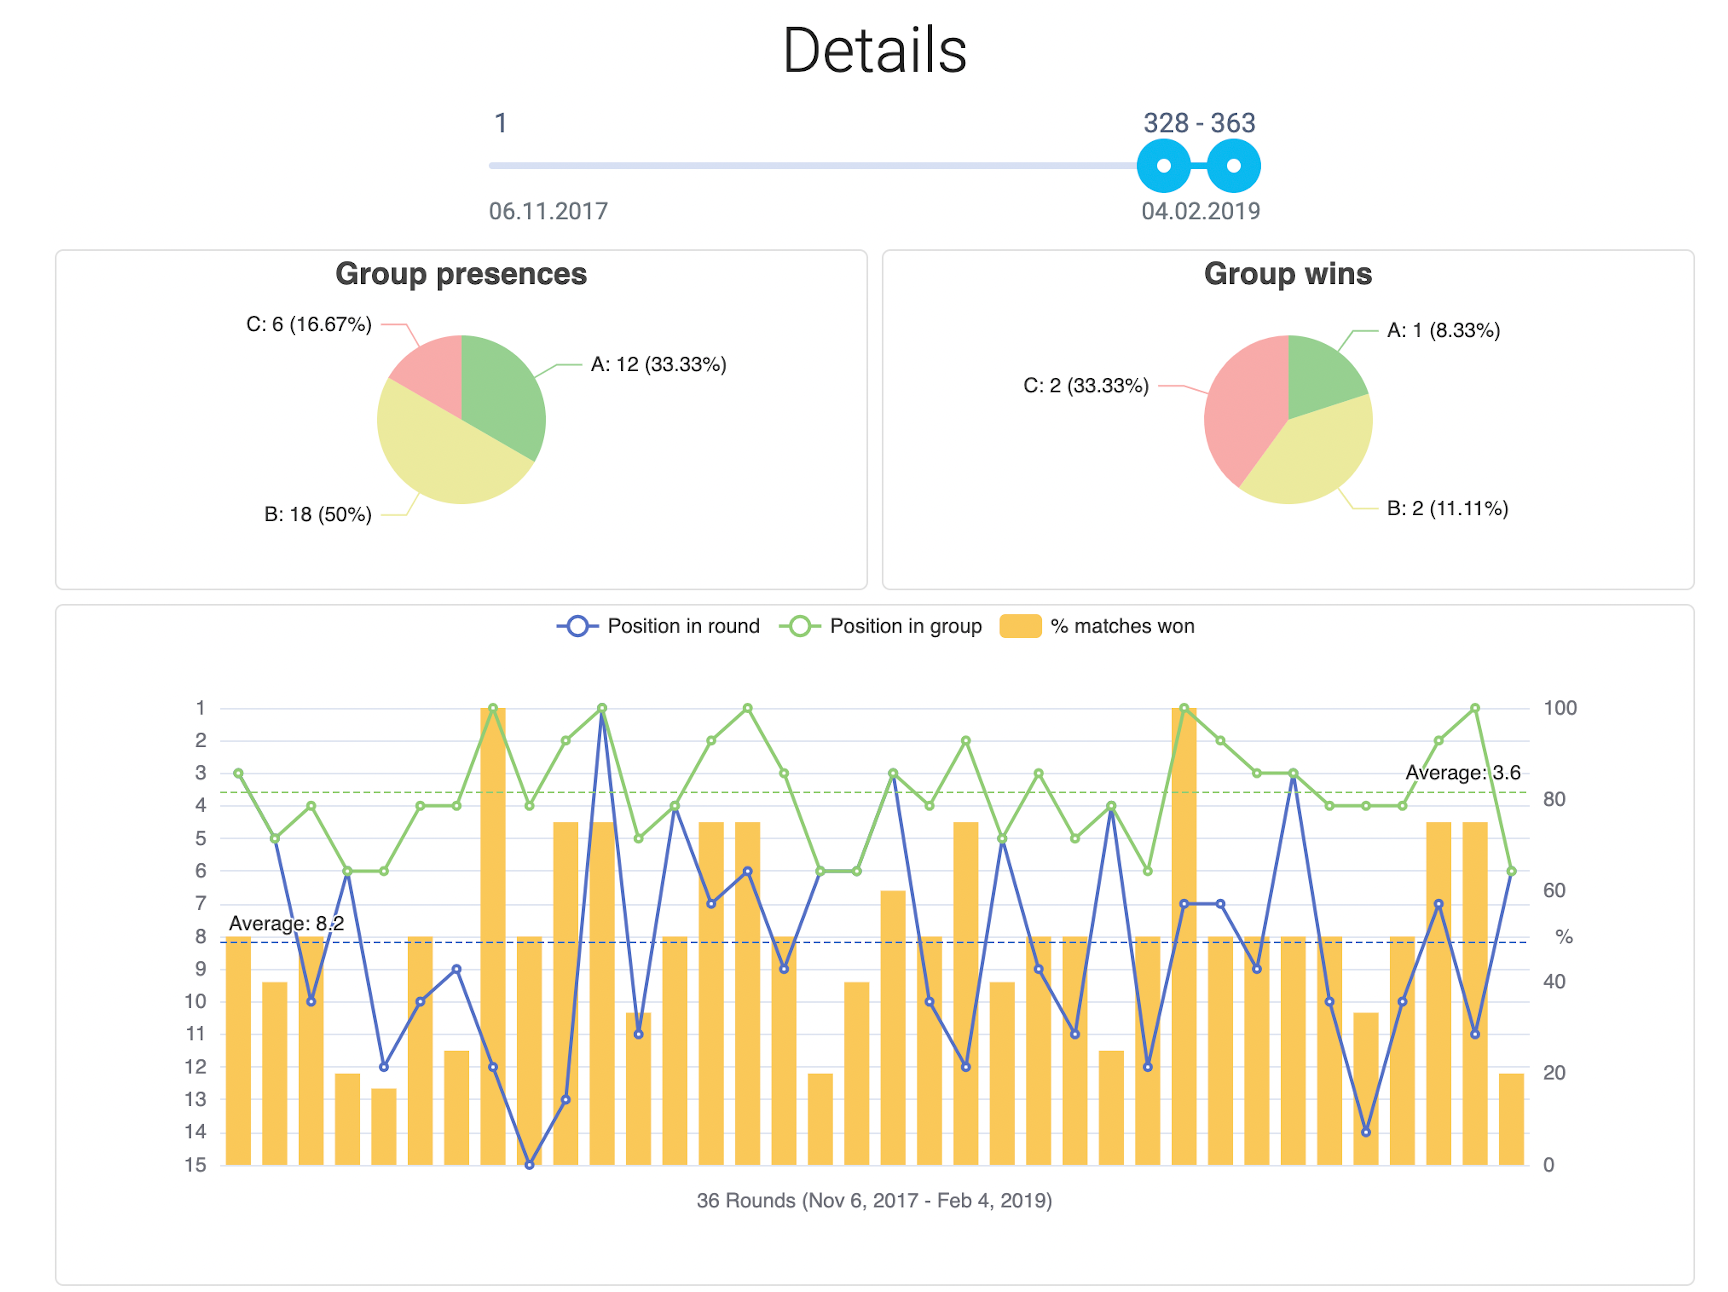
Task: Click the blue data point at position 15
Action: pos(529,1164)
